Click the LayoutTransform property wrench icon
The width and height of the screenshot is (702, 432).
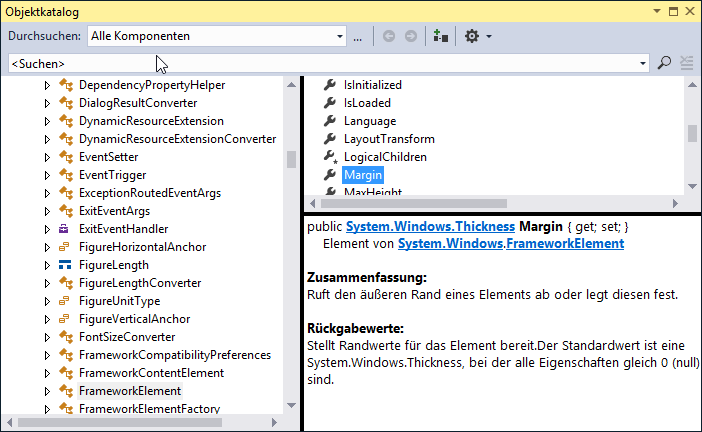330,139
